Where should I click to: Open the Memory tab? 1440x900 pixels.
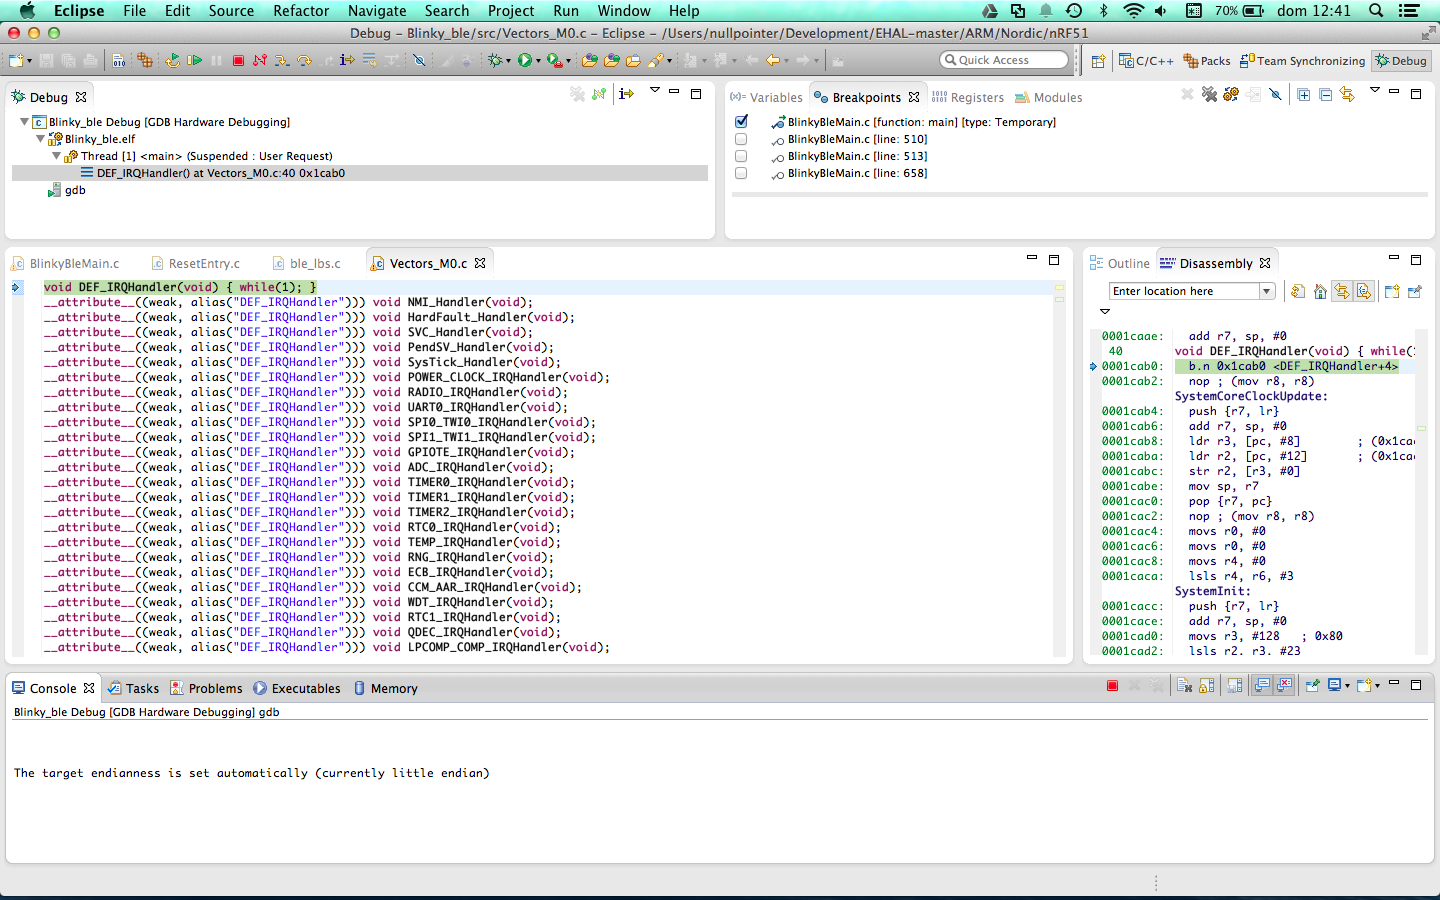pyautogui.click(x=385, y=688)
